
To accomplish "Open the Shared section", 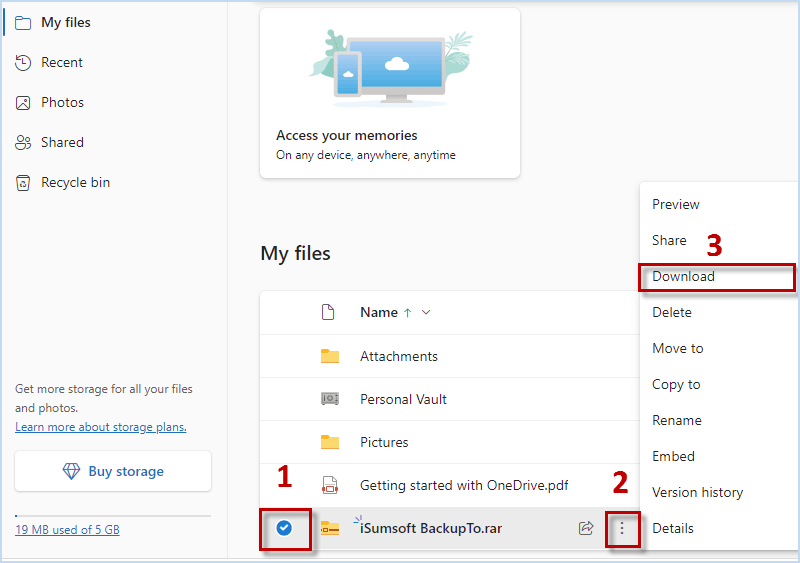I will pyautogui.click(x=62, y=142).
